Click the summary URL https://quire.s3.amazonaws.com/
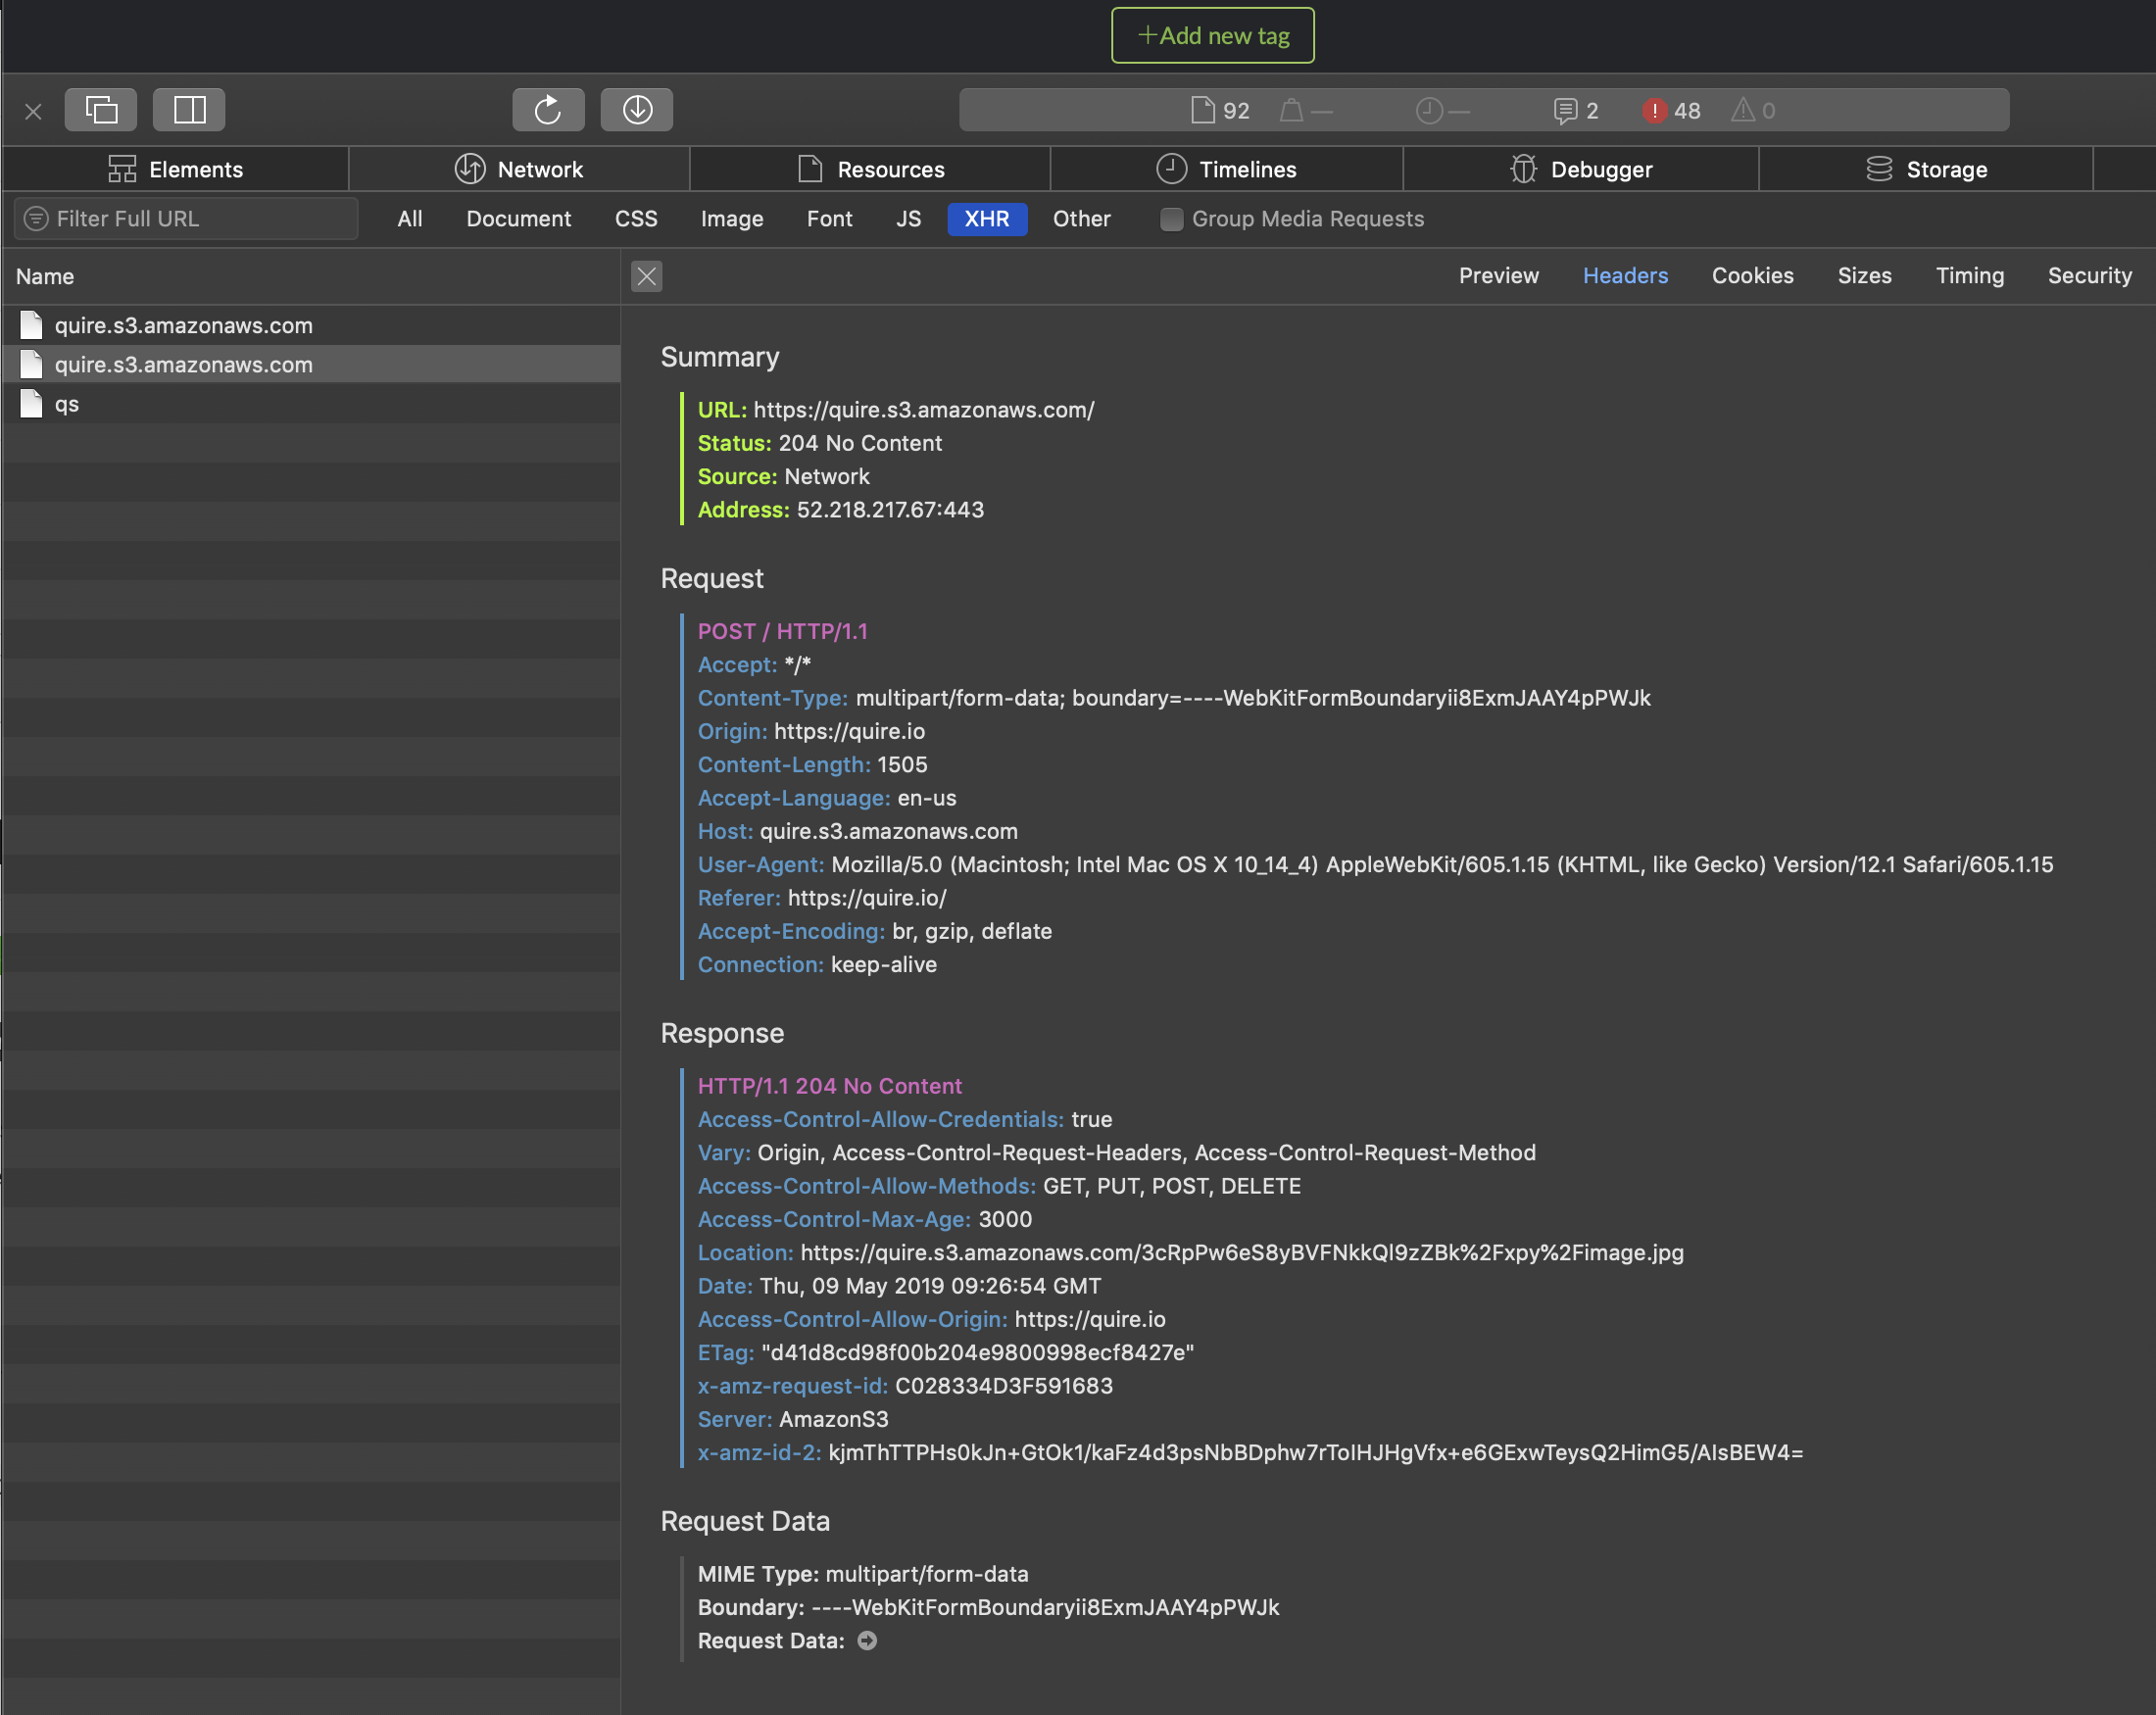 (x=924, y=410)
